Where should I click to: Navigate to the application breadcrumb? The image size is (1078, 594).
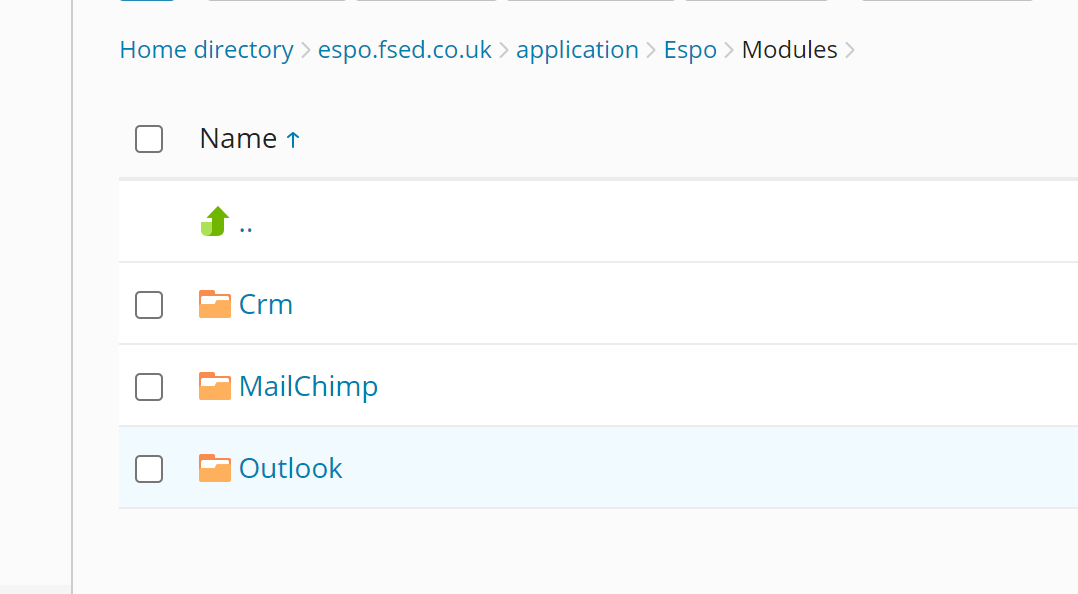pos(577,50)
